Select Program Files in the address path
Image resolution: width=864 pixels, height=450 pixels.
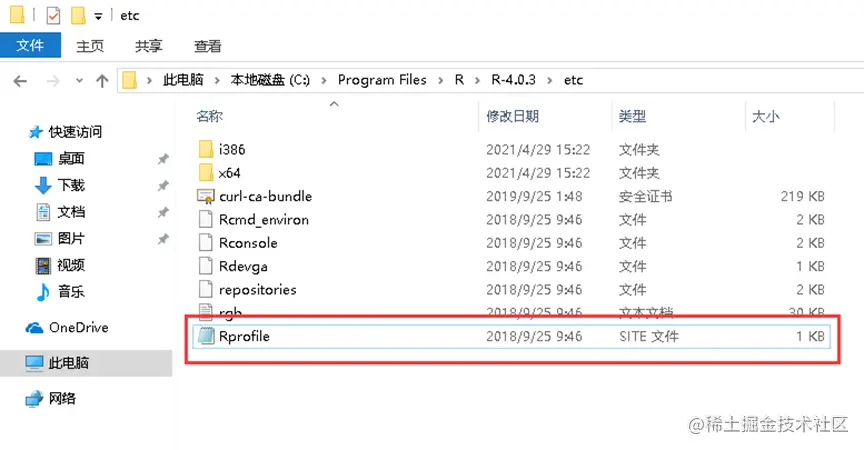pyautogui.click(x=382, y=80)
